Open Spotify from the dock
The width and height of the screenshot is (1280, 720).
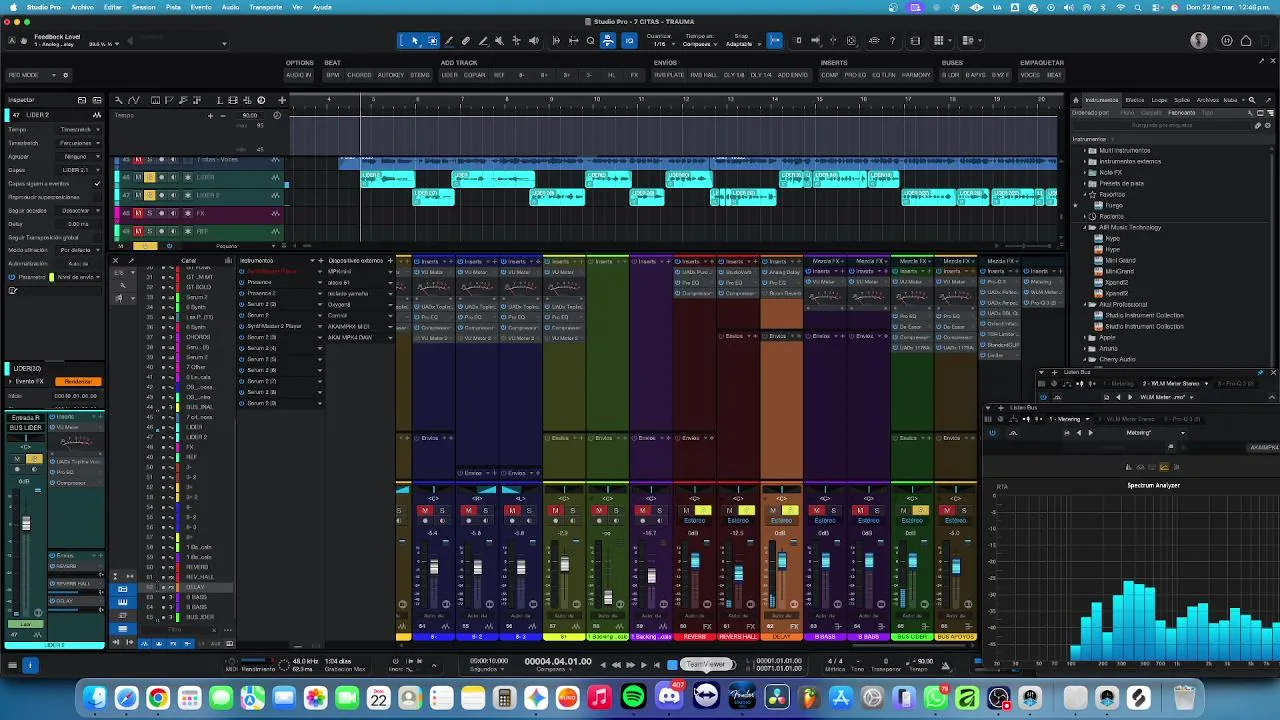tap(634, 698)
